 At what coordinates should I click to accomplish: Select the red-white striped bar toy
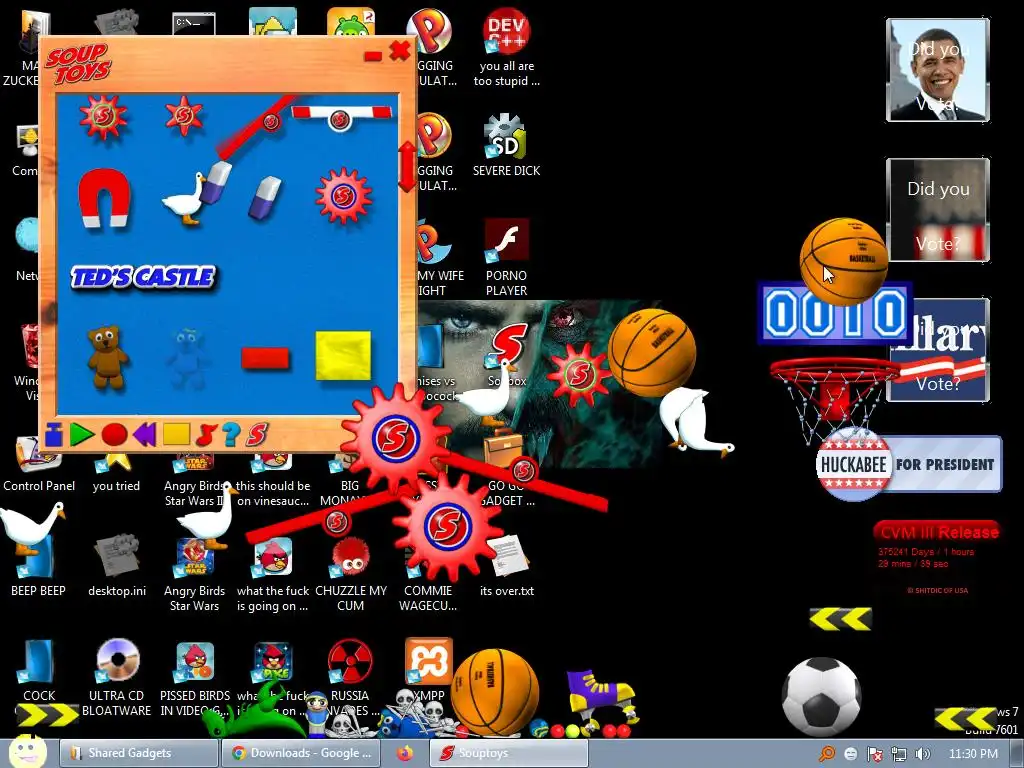(x=341, y=116)
